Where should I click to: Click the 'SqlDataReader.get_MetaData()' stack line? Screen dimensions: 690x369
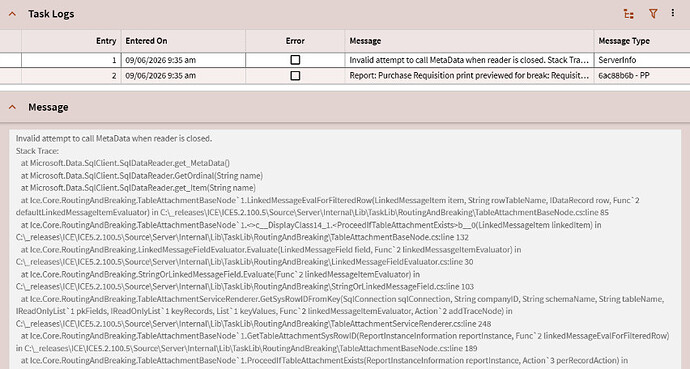click(x=125, y=163)
